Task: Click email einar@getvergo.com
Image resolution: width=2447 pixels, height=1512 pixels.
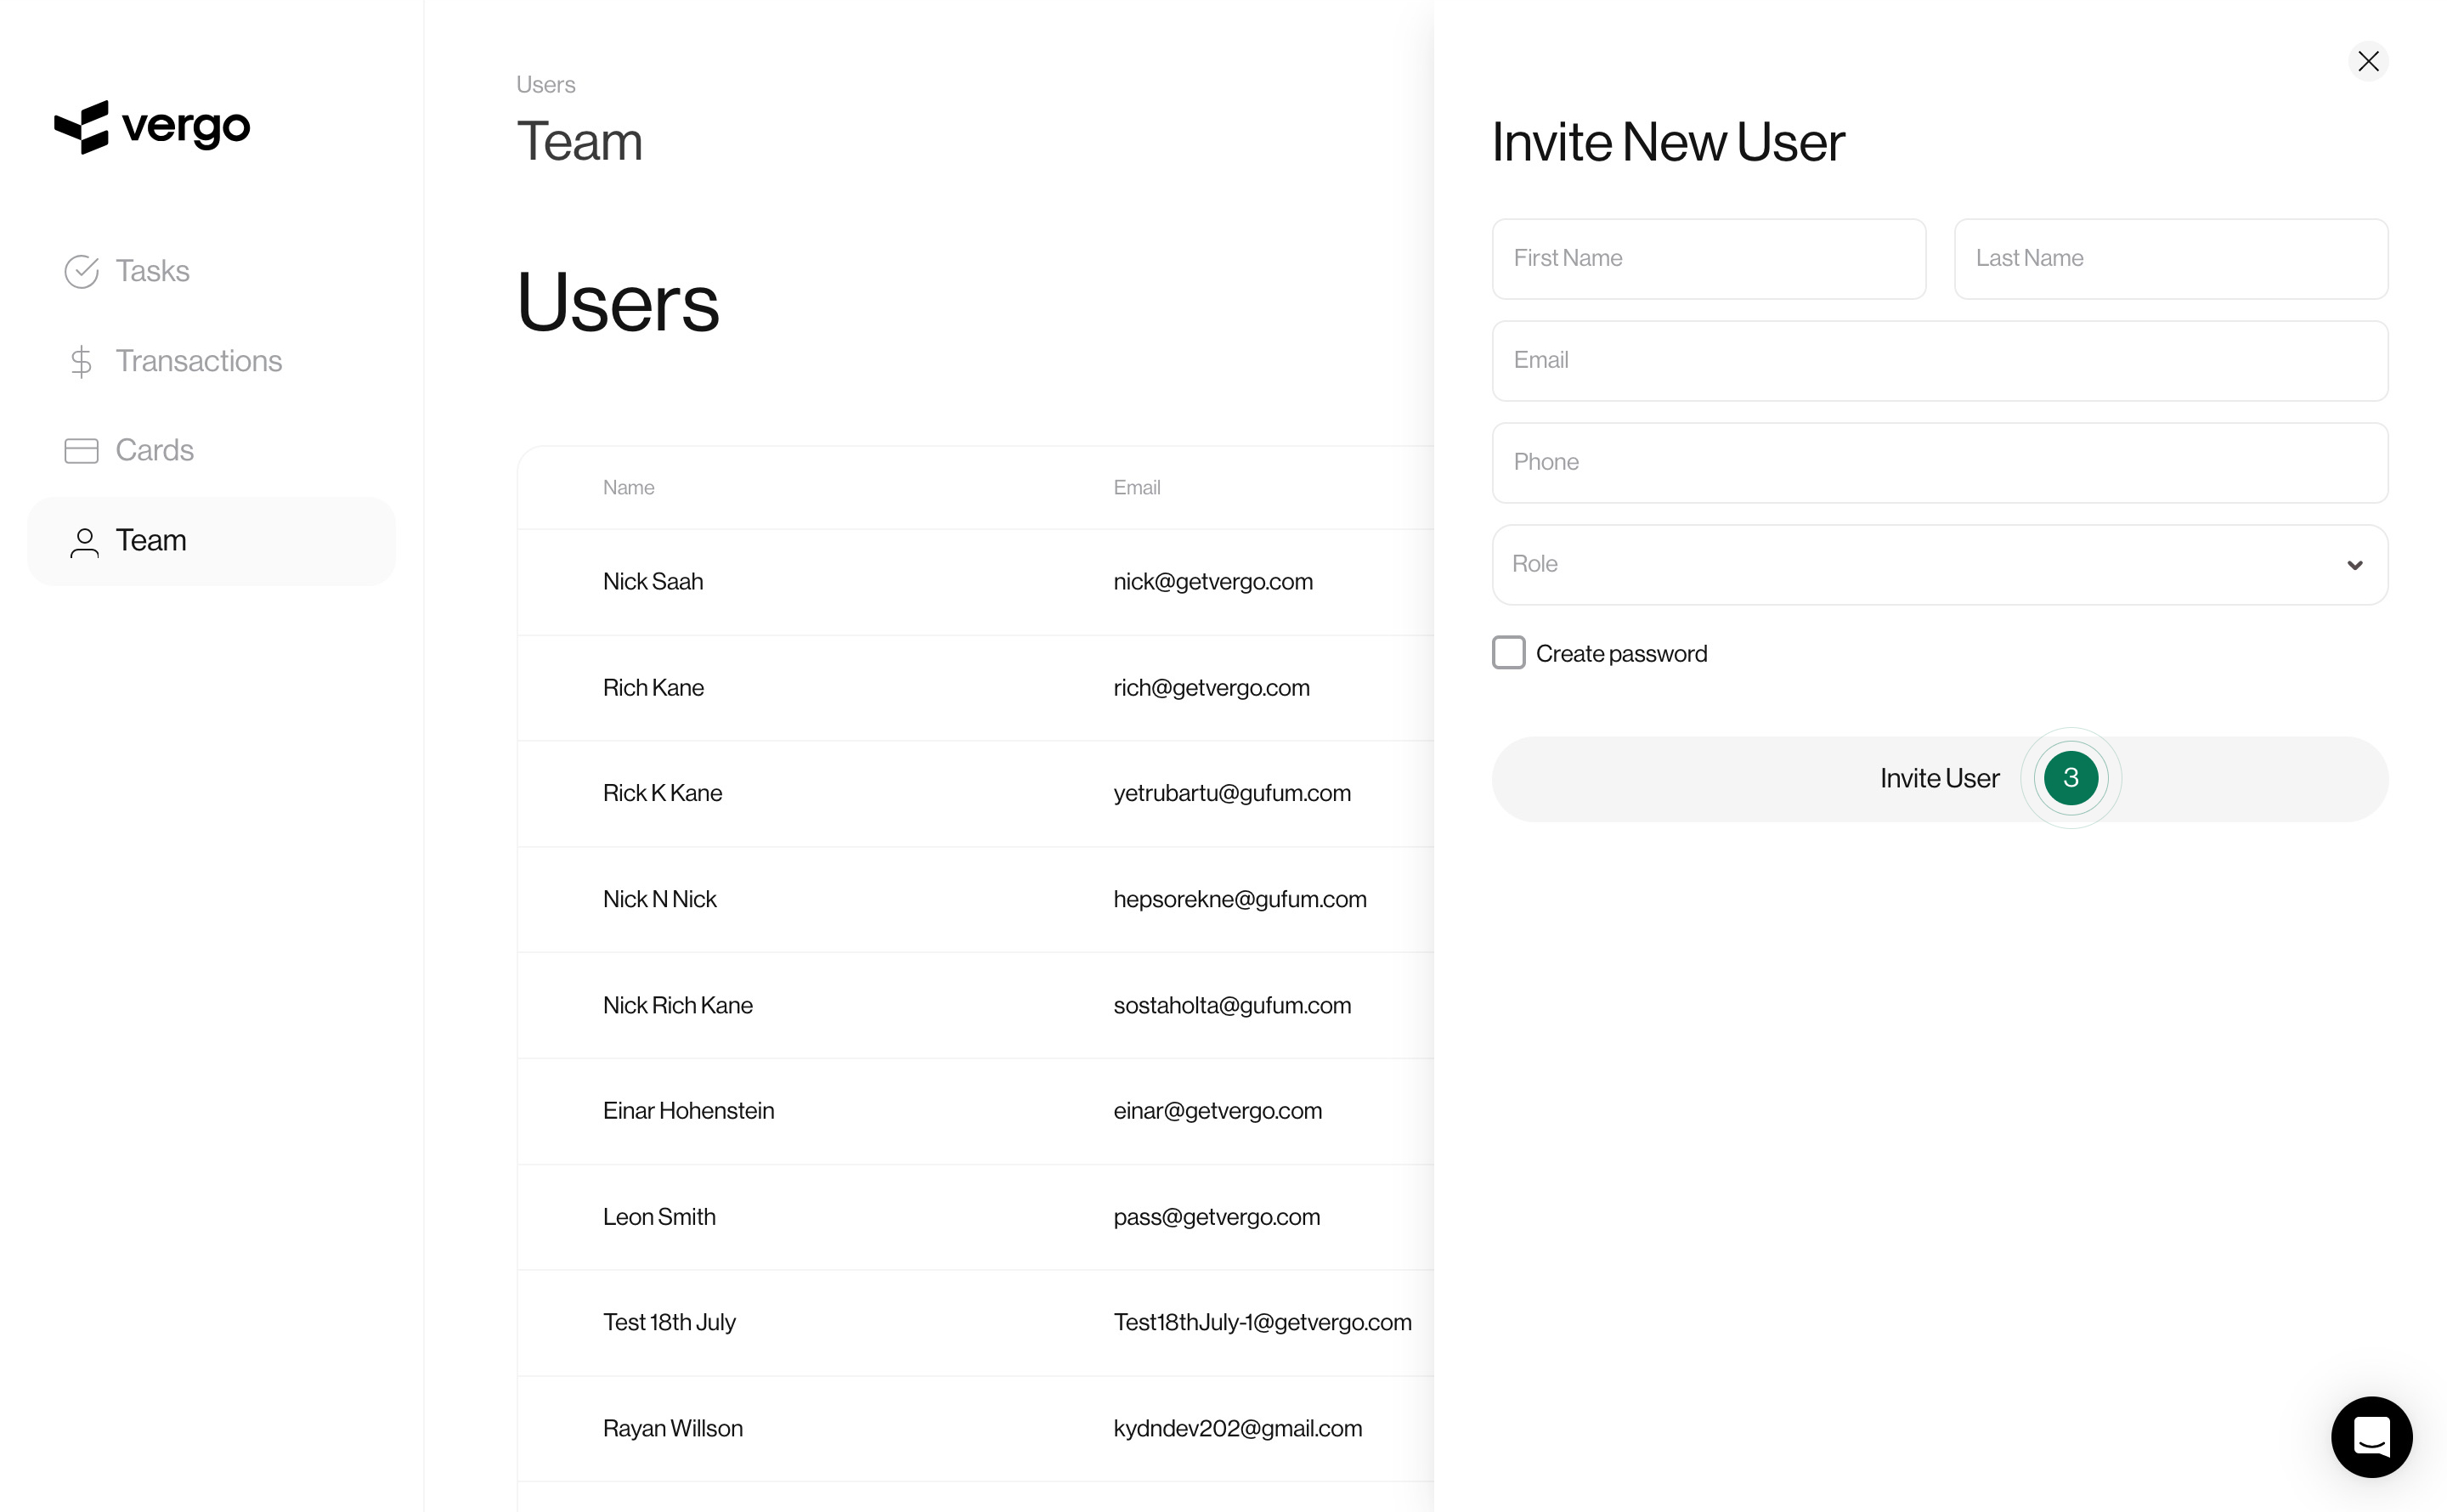Action: (x=1217, y=1111)
